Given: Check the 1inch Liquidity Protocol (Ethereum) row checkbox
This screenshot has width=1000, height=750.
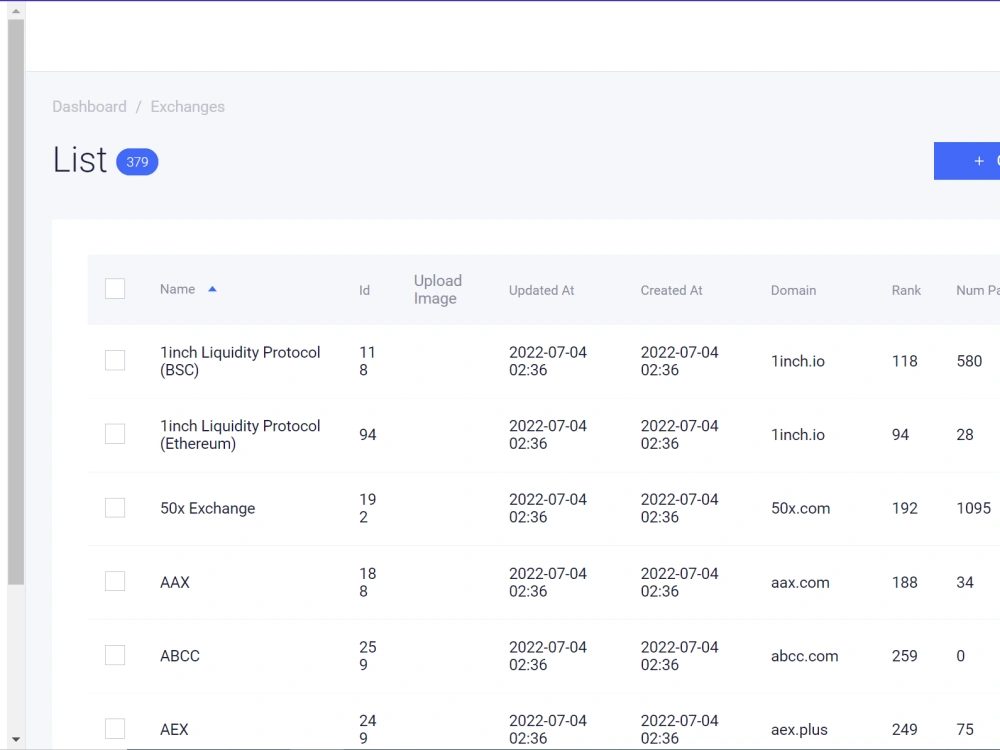Looking at the screenshot, I should [x=115, y=434].
